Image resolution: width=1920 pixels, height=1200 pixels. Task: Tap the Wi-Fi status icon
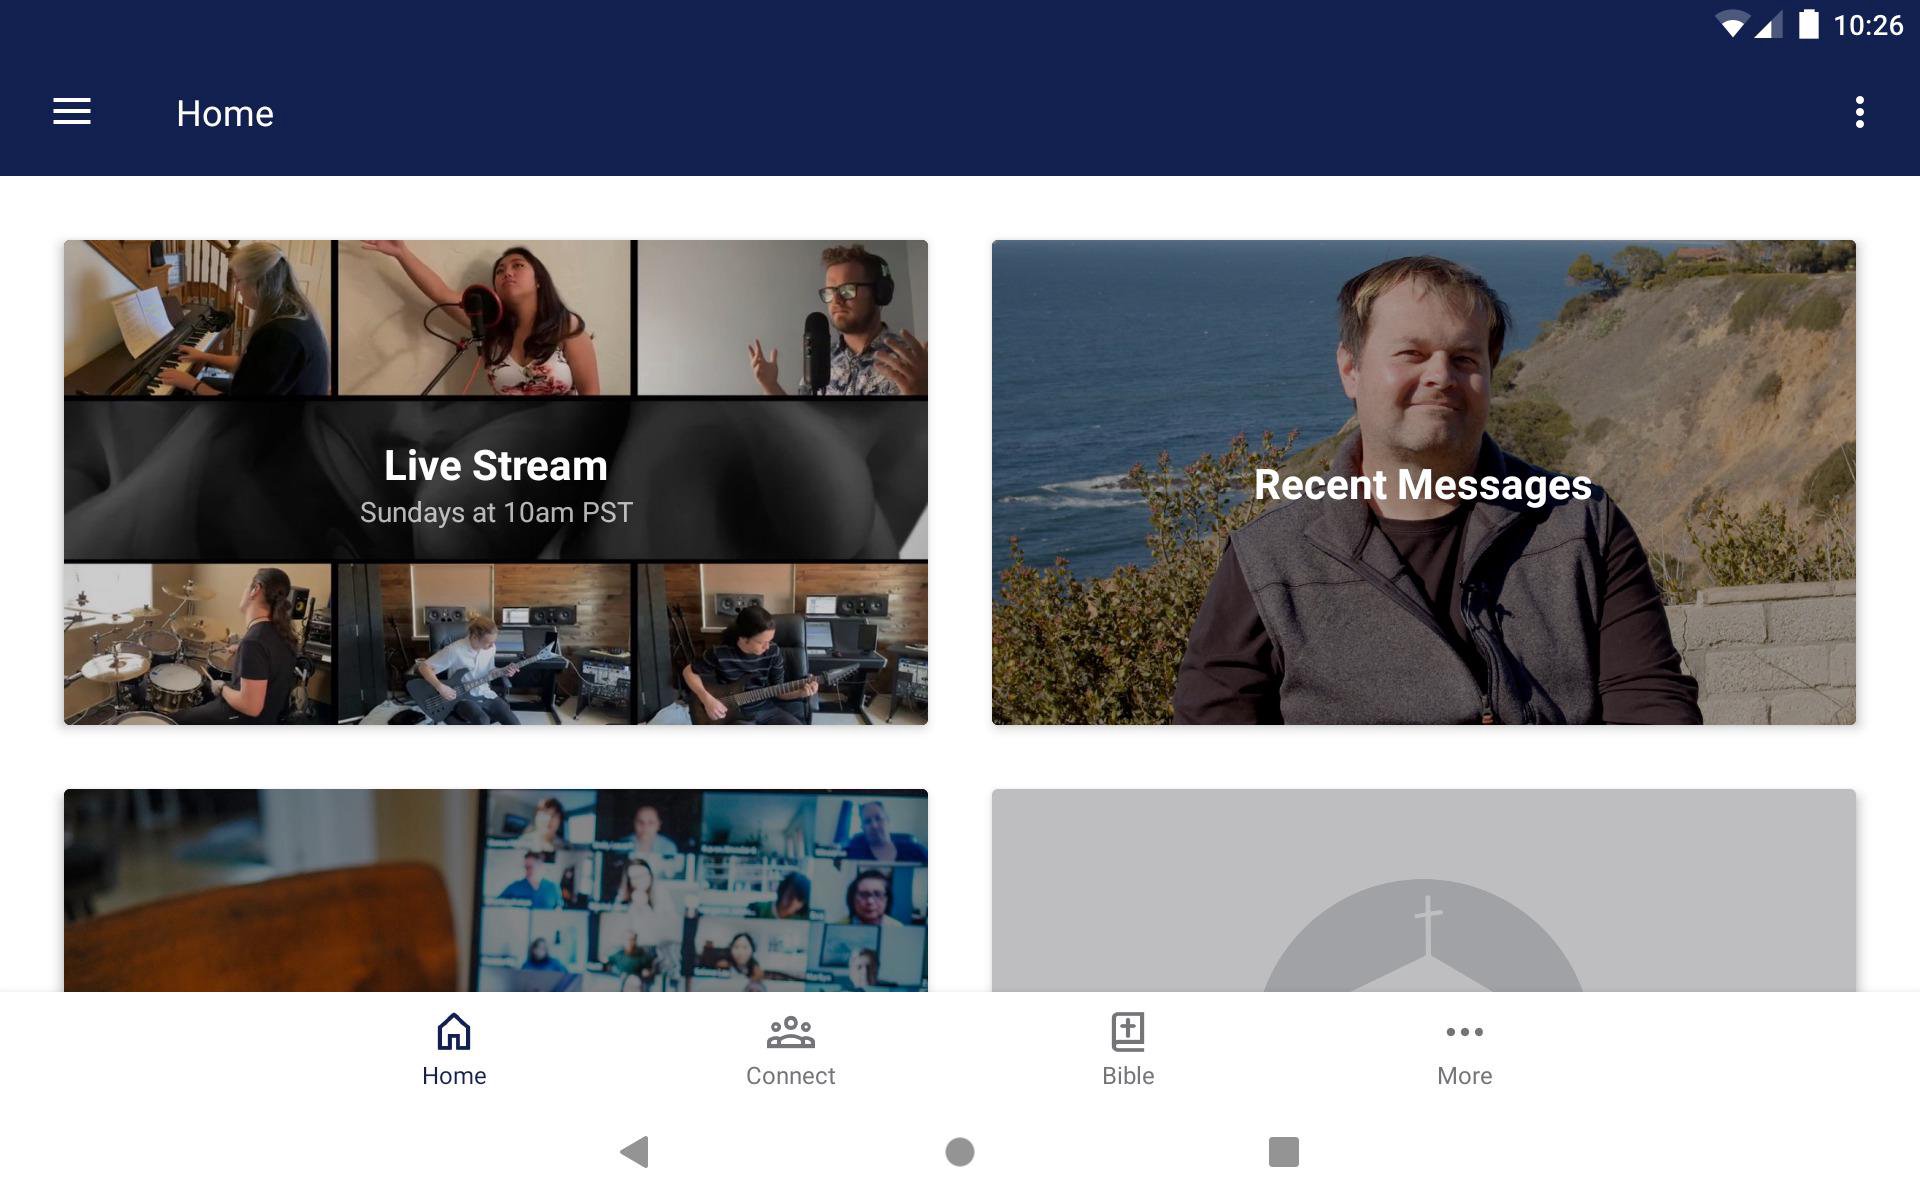coord(1732,24)
